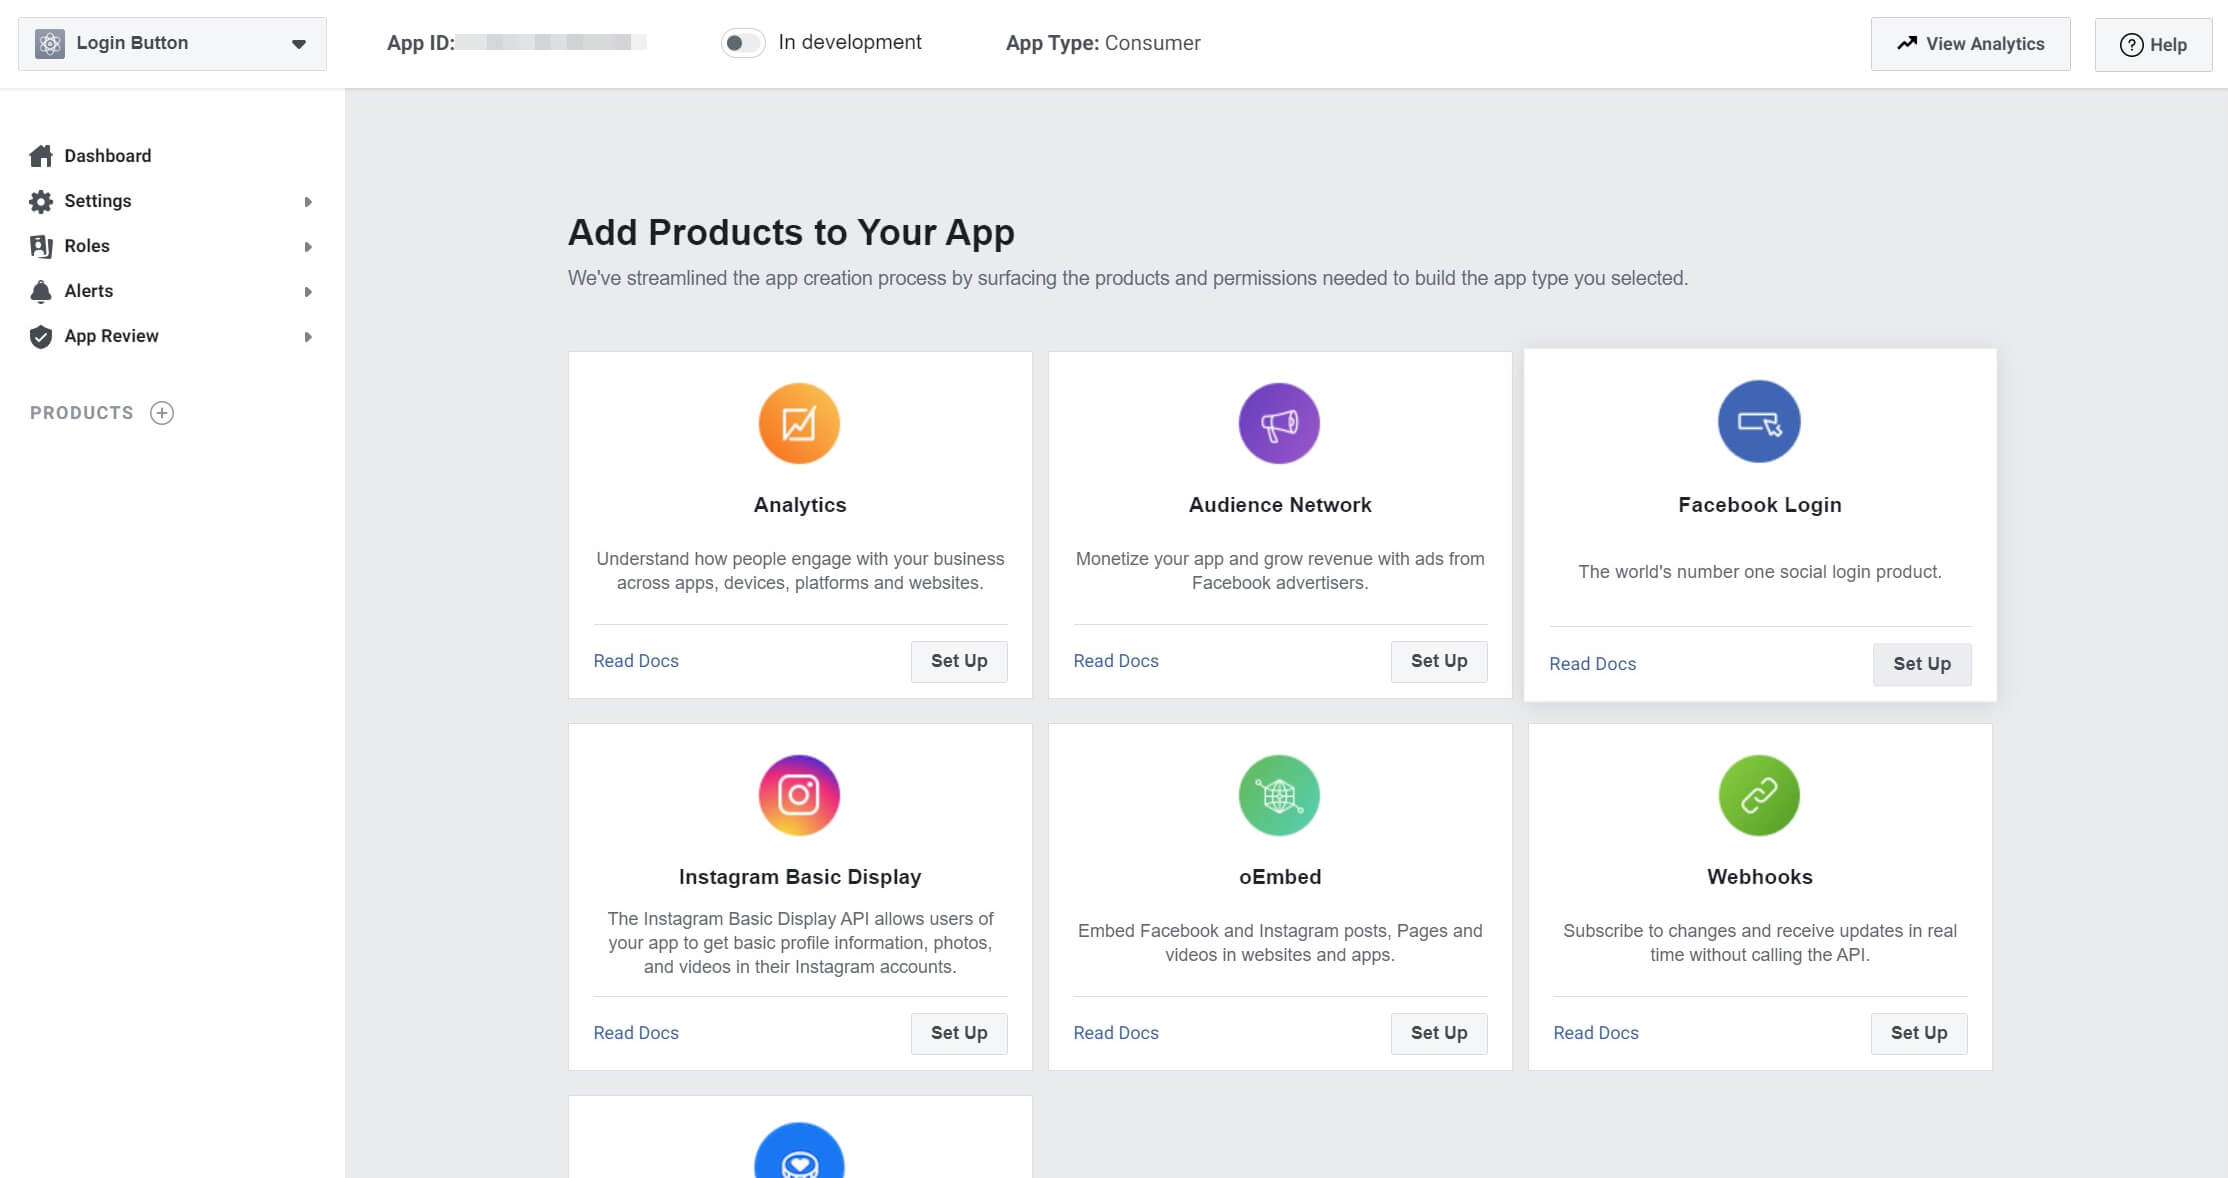Screen dimensions: 2228x1178
Task: Click the Audience Network megaphone icon
Action: (1279, 423)
